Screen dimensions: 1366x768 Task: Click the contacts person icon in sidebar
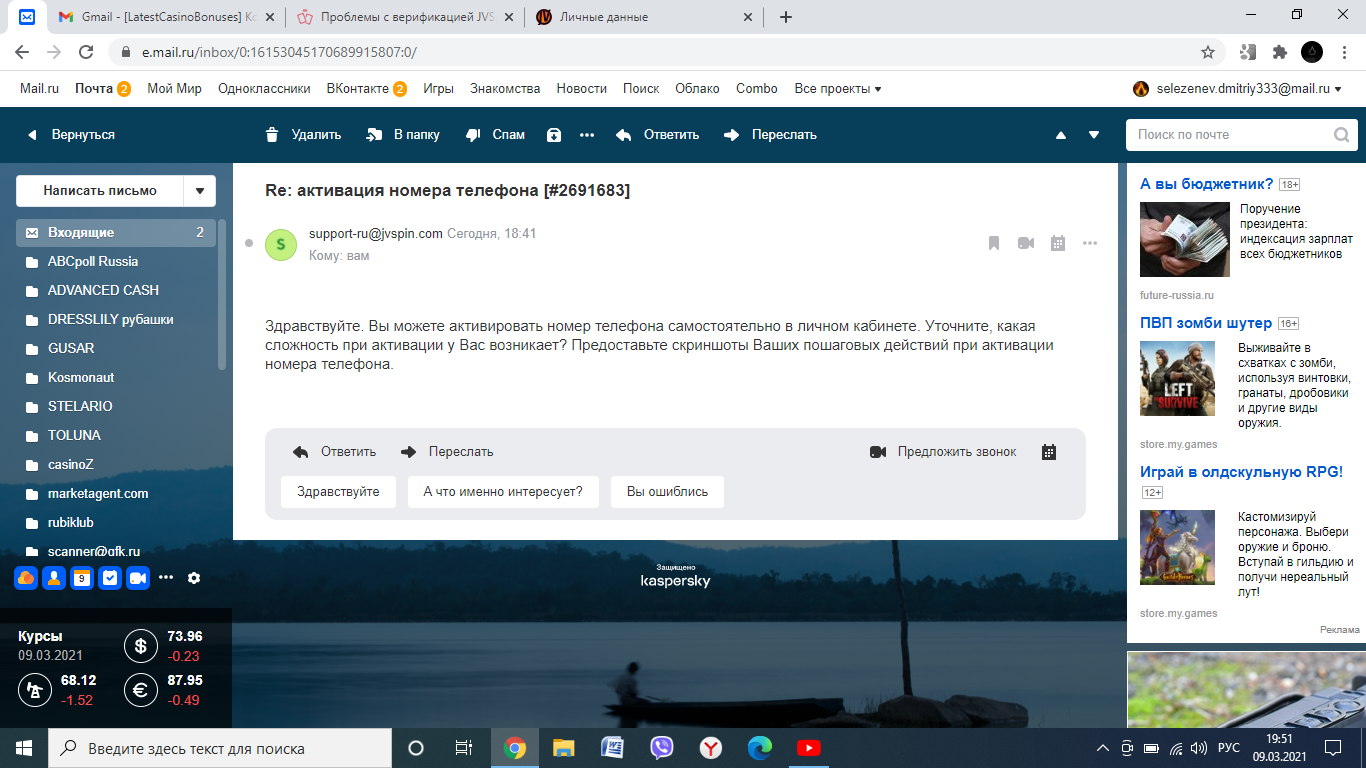coord(54,577)
